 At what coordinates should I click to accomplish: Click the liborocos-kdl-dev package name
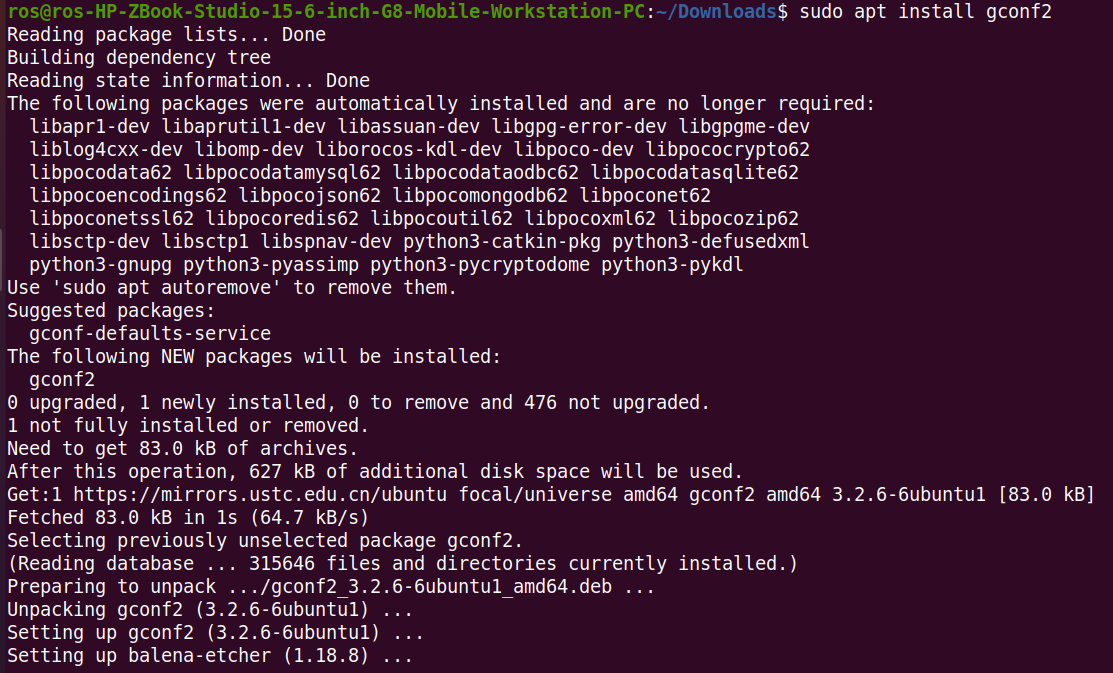(409, 149)
